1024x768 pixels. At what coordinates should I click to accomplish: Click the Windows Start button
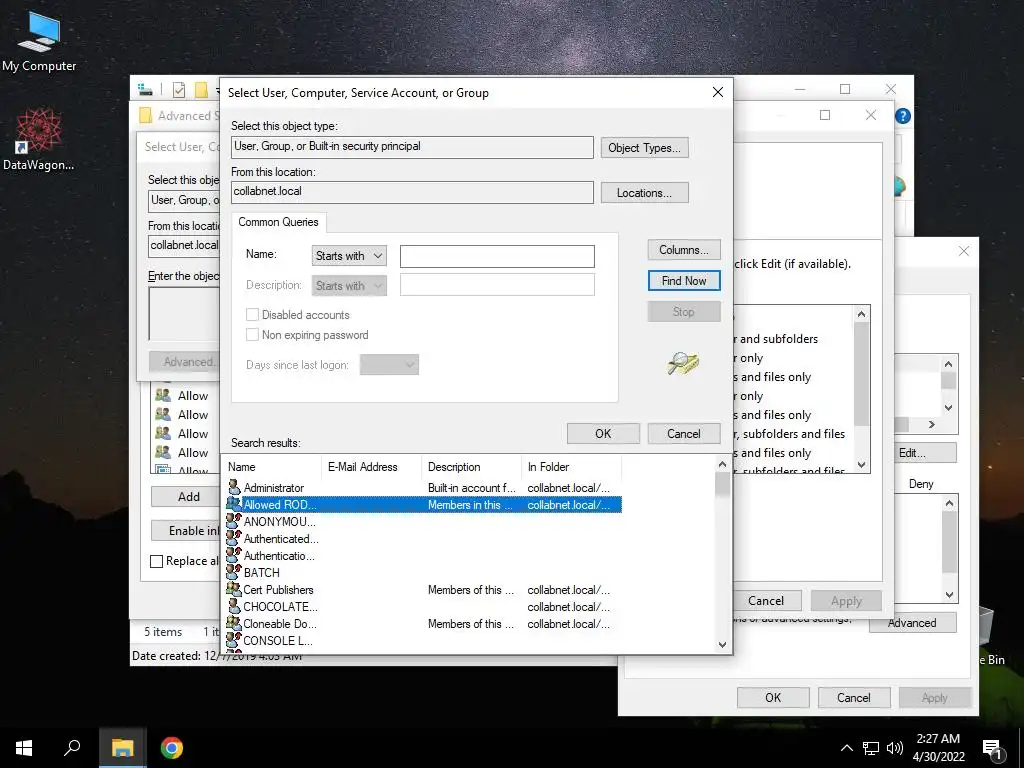pyautogui.click(x=24, y=748)
